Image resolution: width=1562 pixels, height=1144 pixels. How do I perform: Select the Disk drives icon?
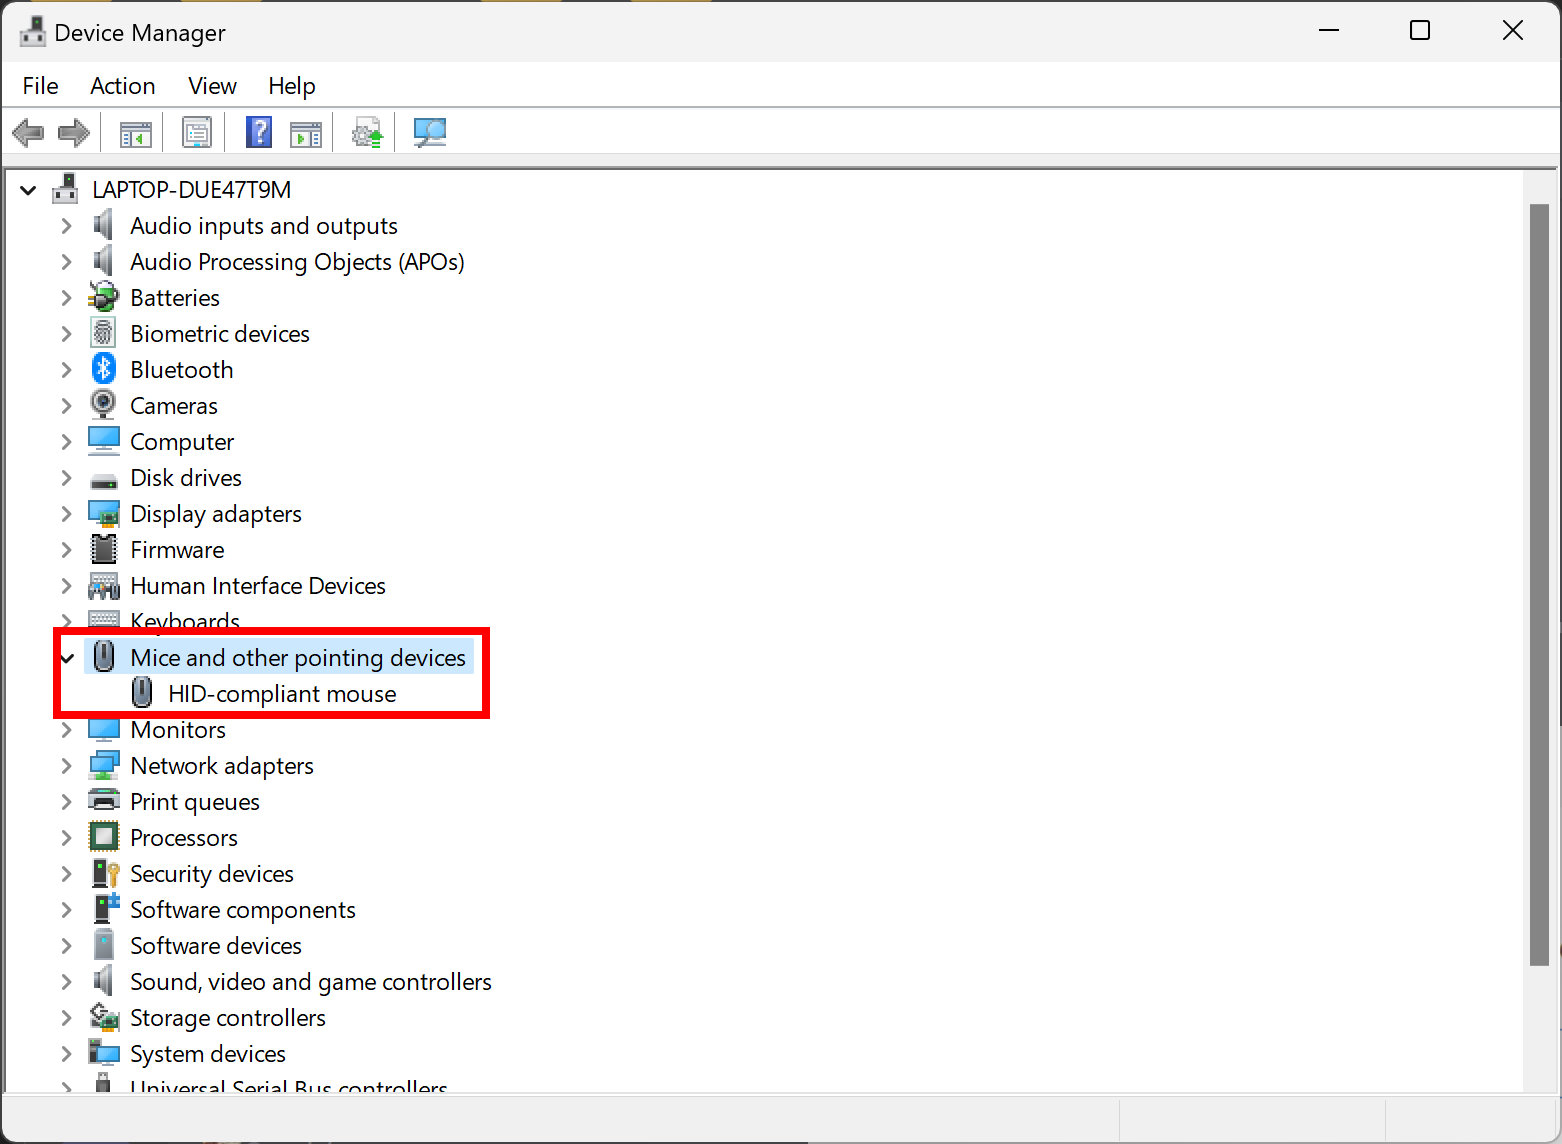pyautogui.click(x=104, y=481)
